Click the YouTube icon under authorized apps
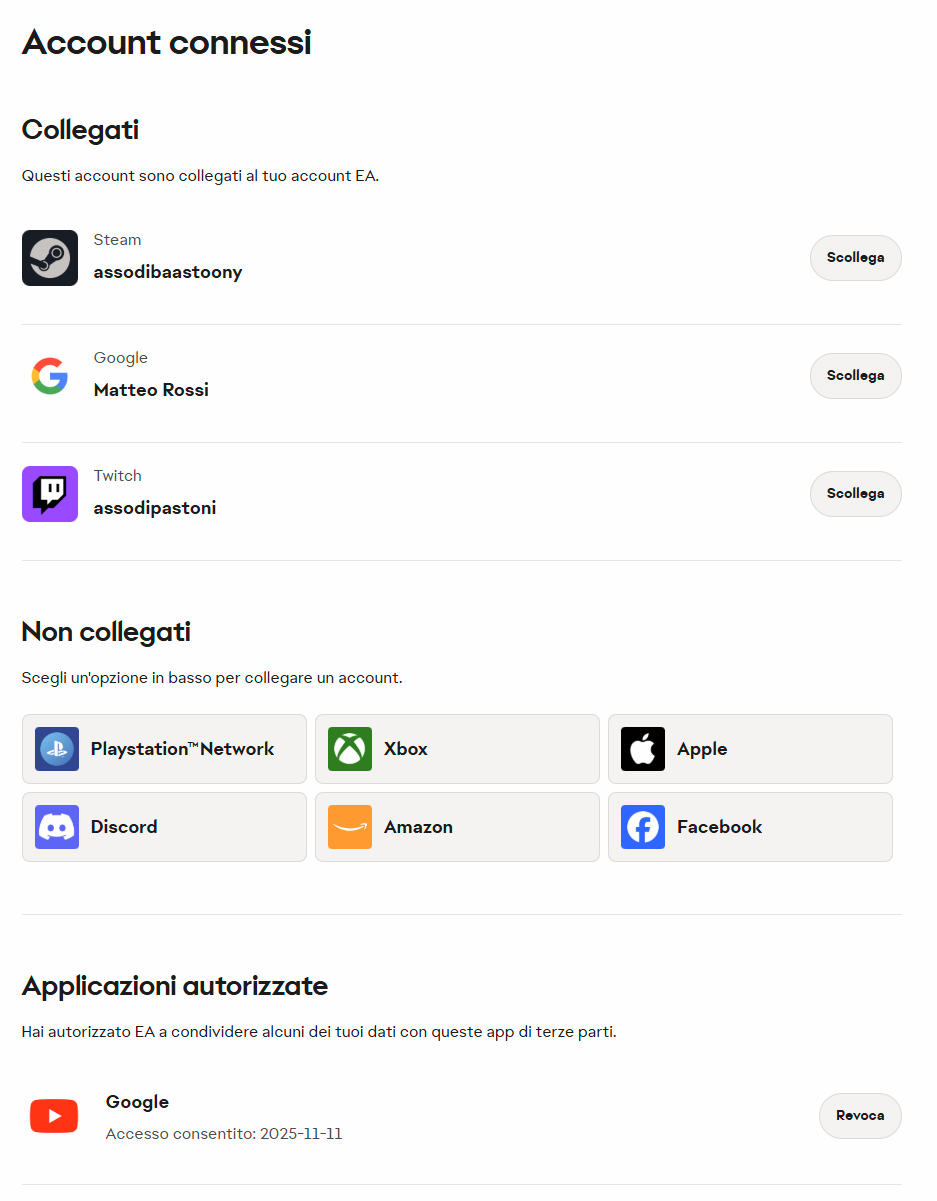The image size is (937, 1201). 54,1116
